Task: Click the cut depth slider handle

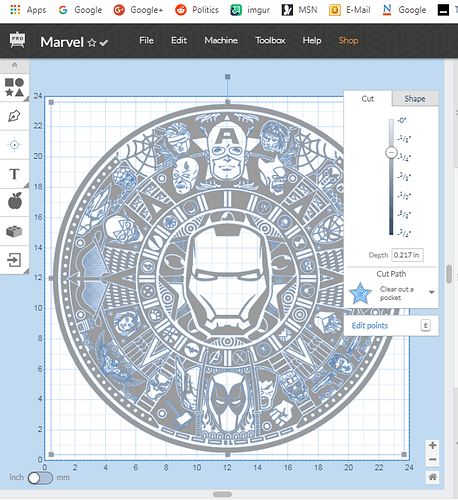Action: click(x=391, y=153)
